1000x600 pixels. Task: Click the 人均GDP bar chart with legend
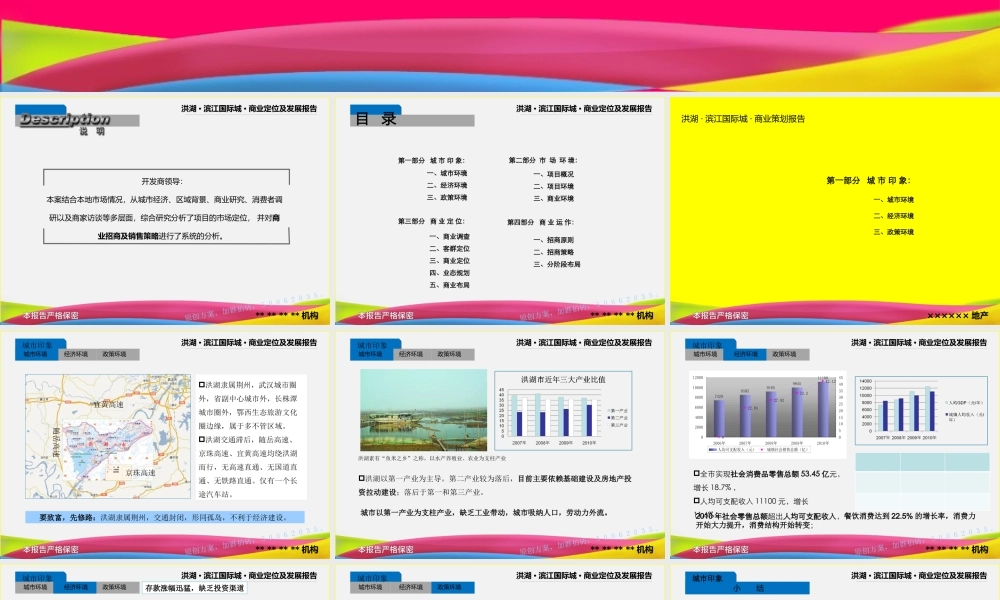coord(922,411)
